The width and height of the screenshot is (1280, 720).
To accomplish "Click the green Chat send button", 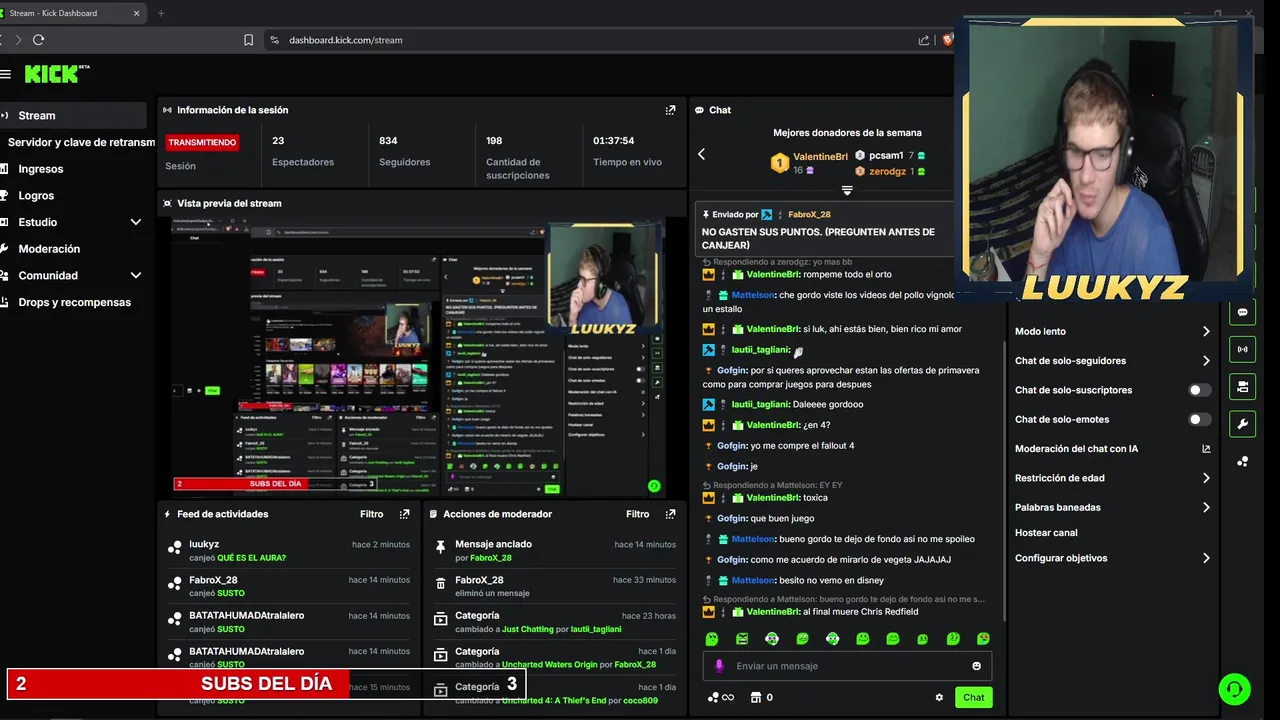I will (x=973, y=697).
